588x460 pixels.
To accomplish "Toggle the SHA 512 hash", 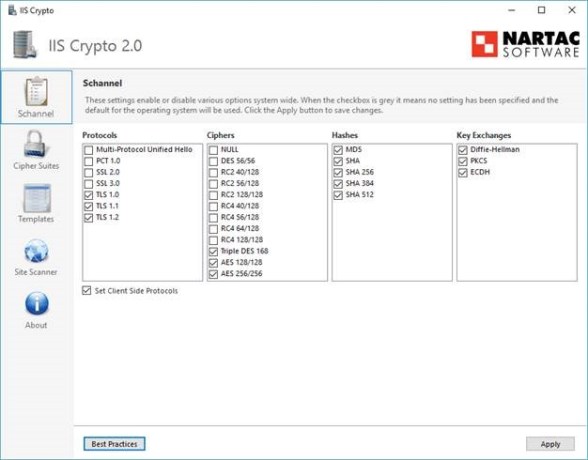I will tap(338, 195).
